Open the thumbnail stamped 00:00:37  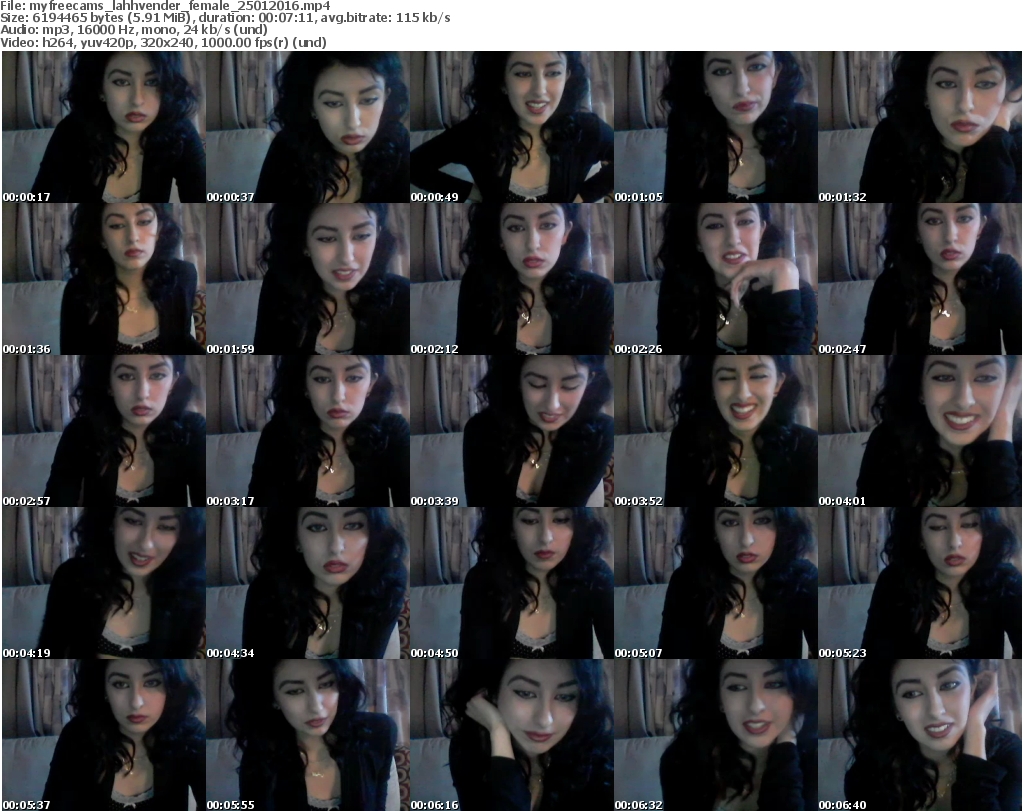[308, 127]
